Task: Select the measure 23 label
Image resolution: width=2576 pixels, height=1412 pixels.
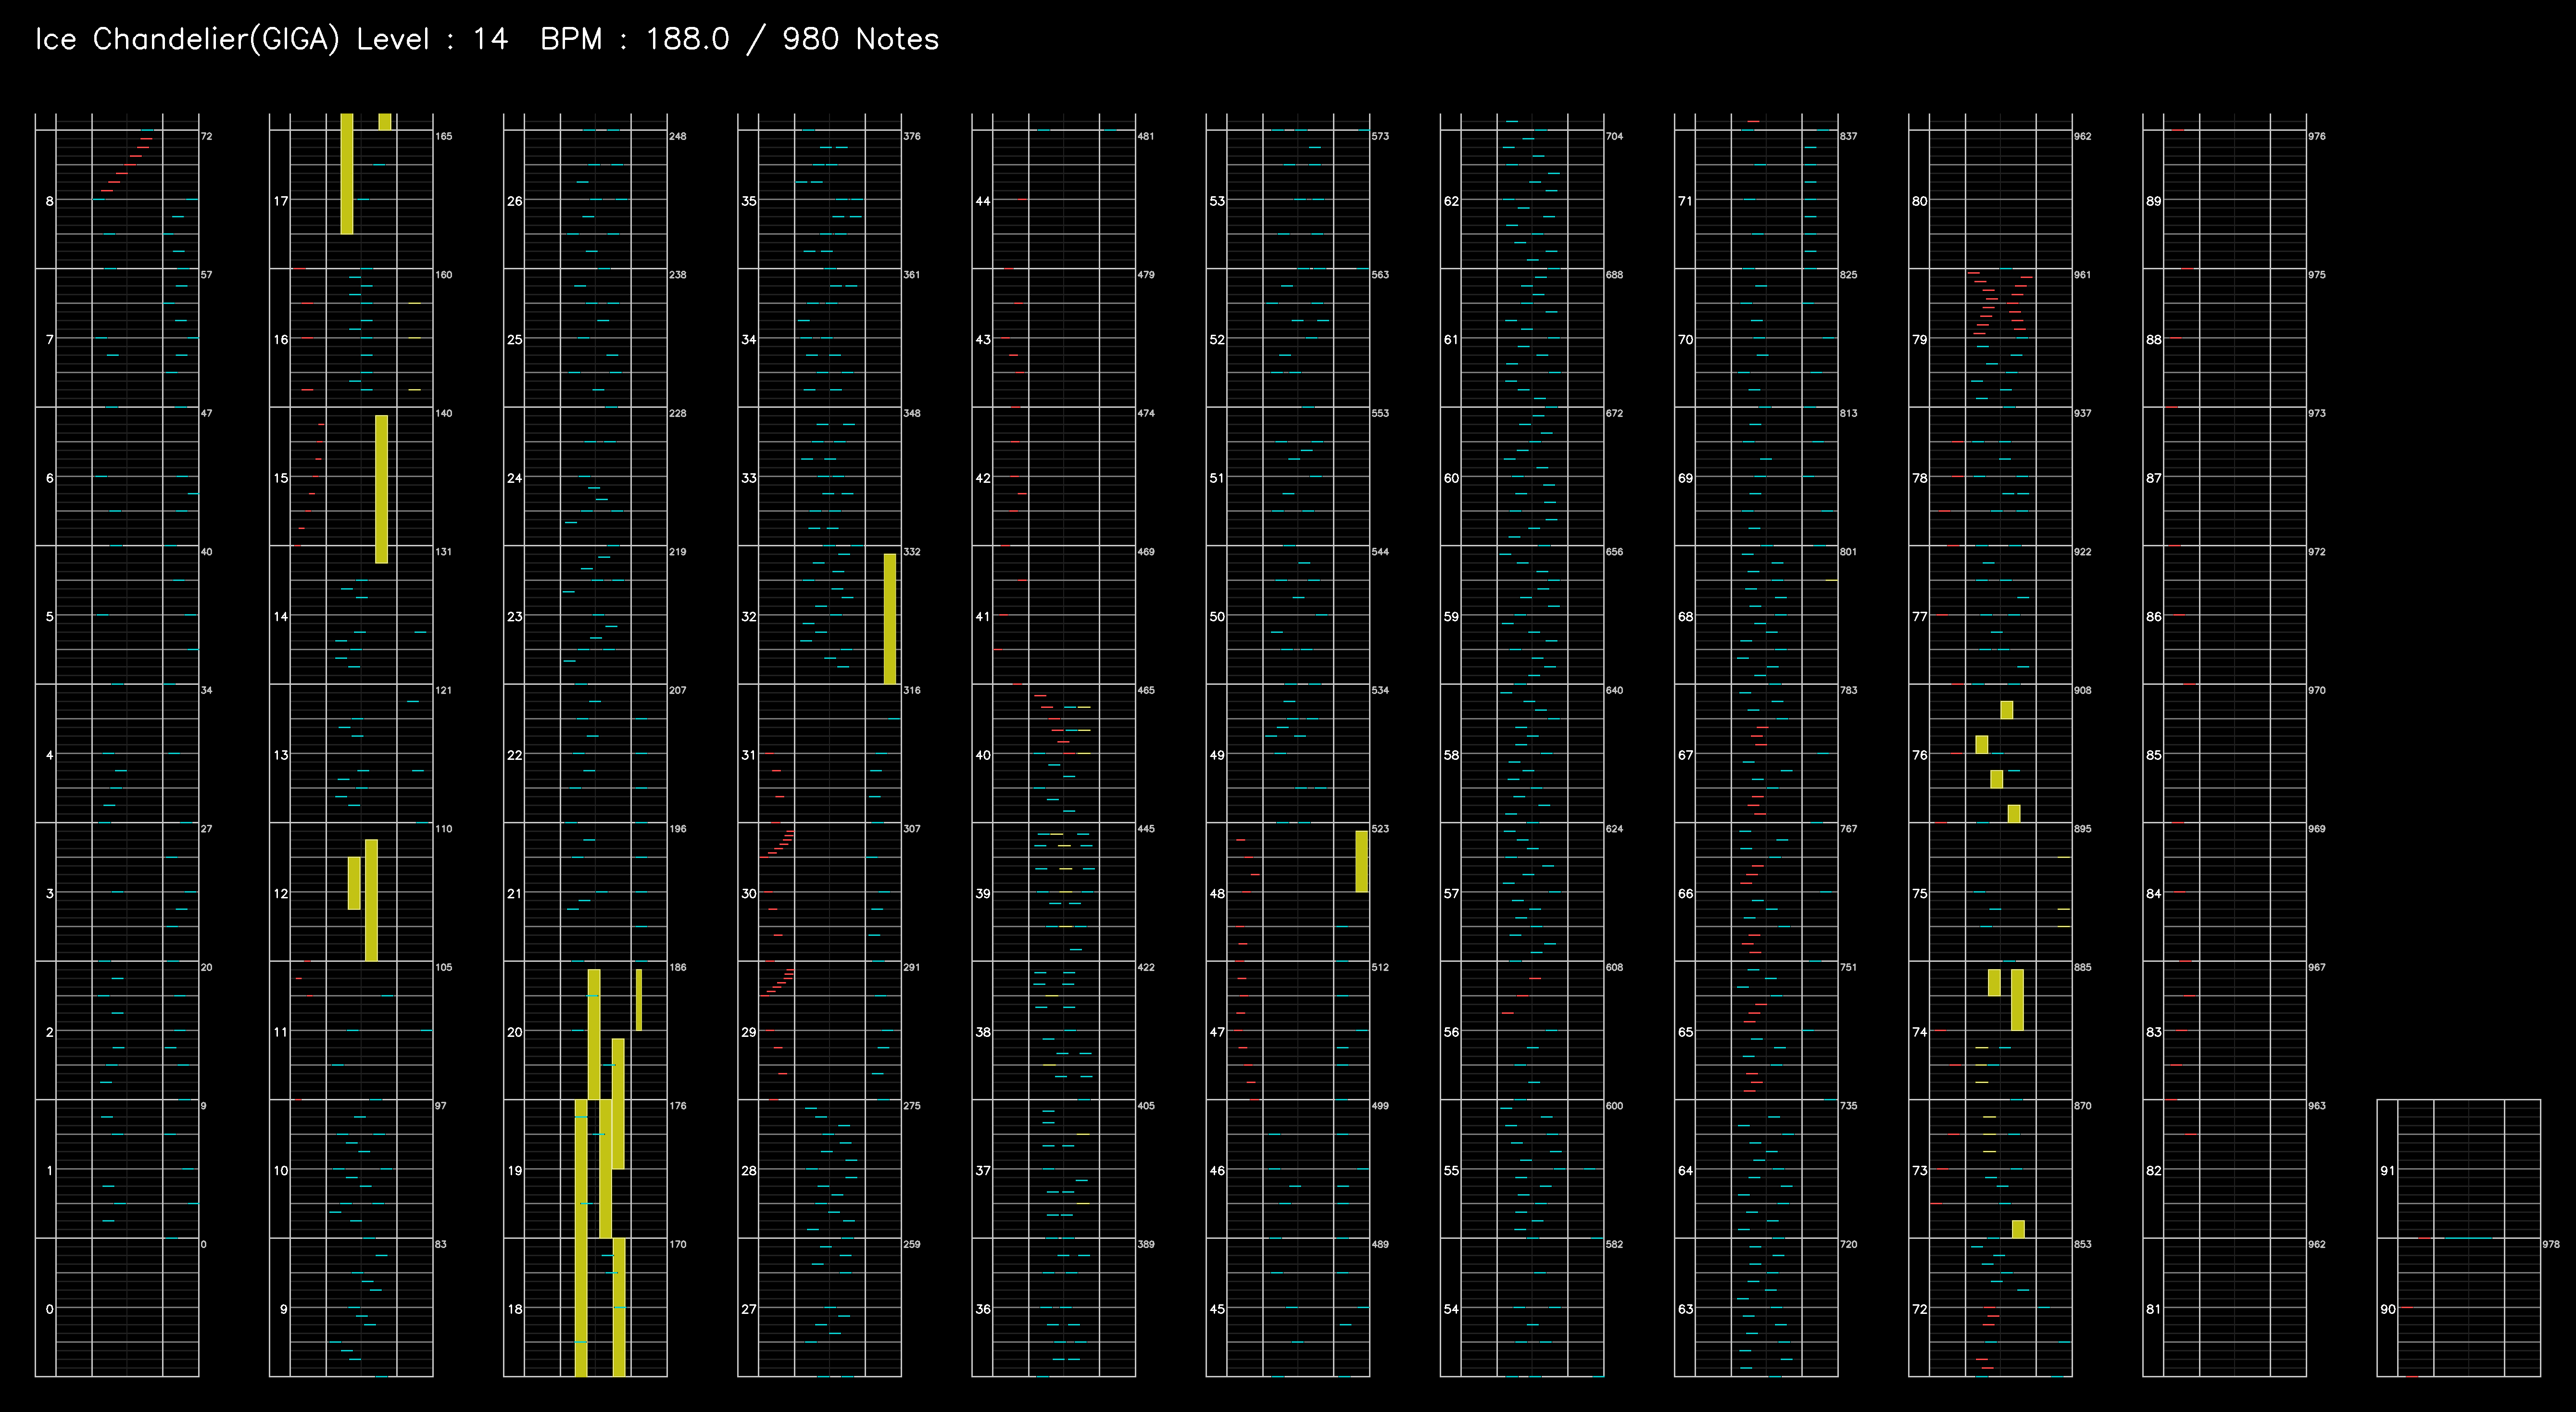Action: click(514, 617)
